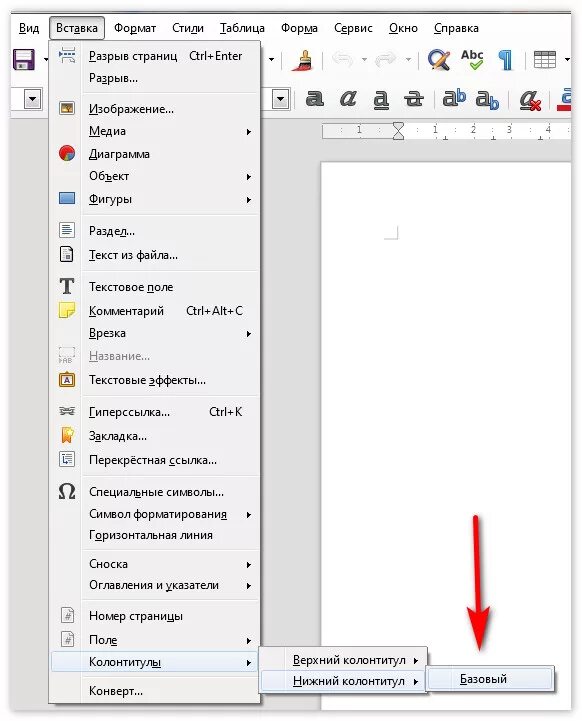Viewport: 582px width, 721px height.
Task: Click the Redo arrow icon
Action: point(386,60)
